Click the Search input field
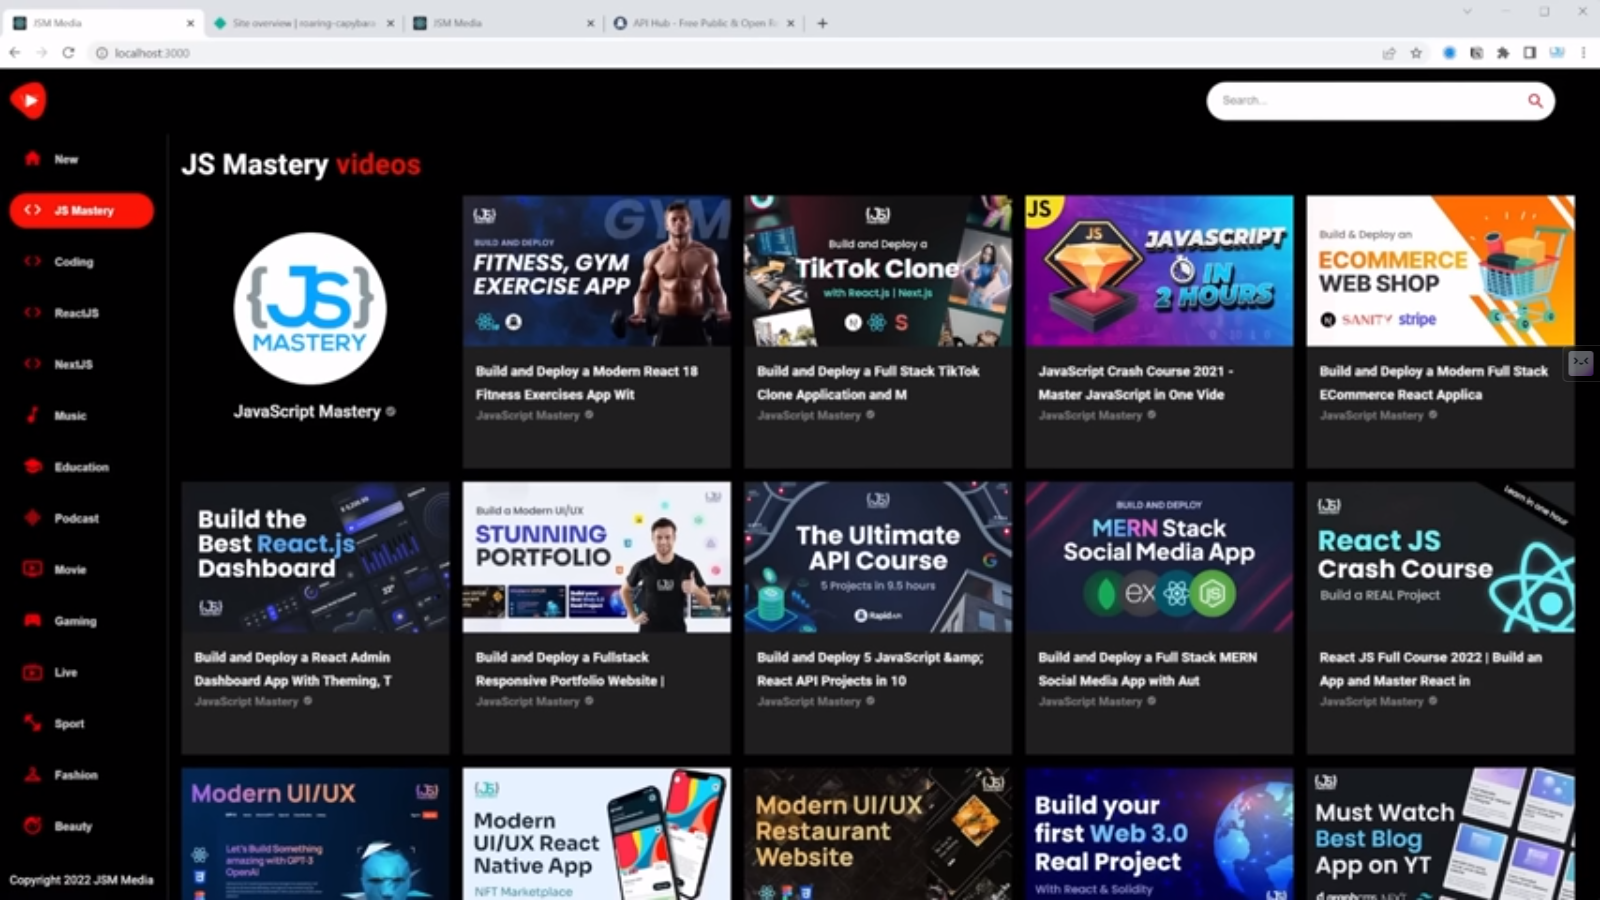The height and width of the screenshot is (900, 1600). coord(1368,100)
